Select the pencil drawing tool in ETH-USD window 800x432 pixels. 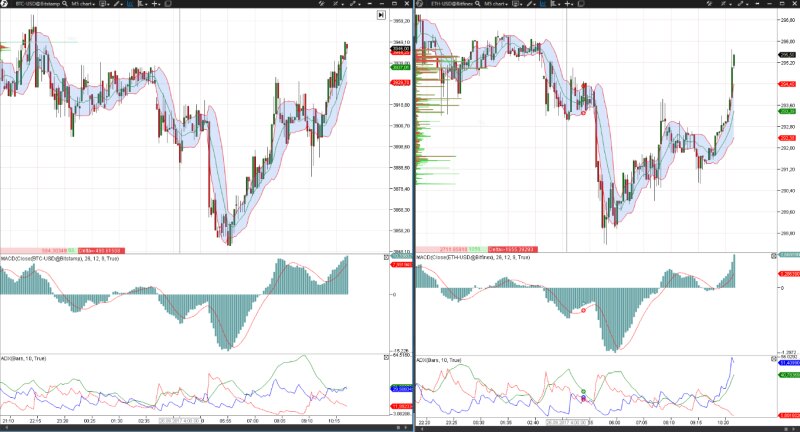pyautogui.click(x=529, y=4)
